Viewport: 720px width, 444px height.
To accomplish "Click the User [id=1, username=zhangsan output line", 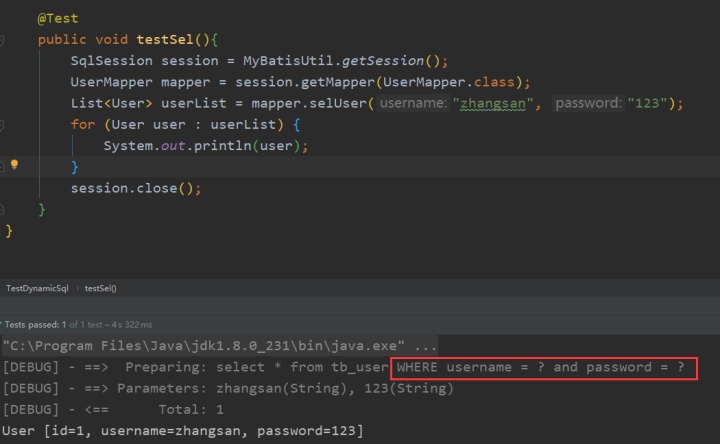I will click(183, 431).
